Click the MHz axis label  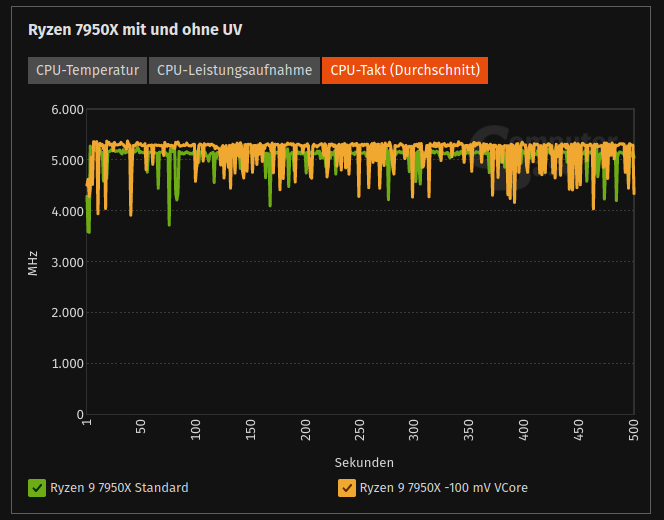[33, 263]
